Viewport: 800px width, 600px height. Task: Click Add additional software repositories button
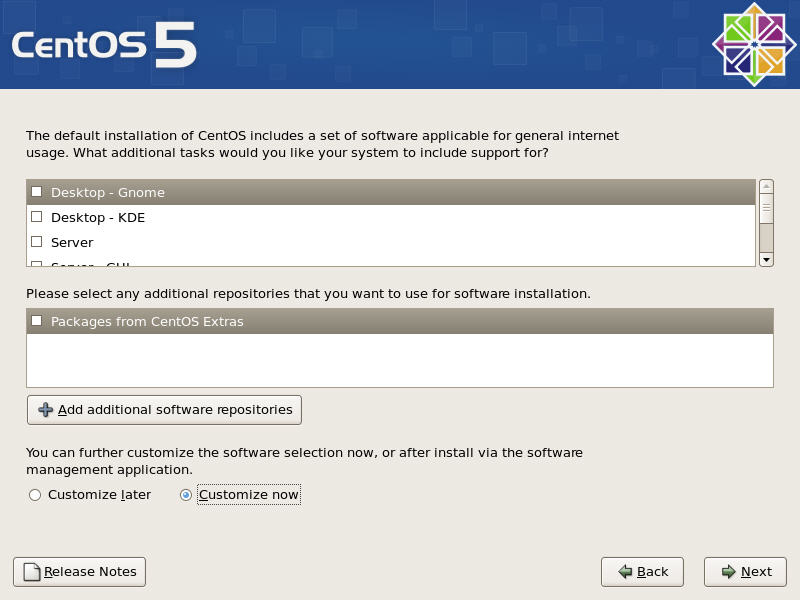pos(164,410)
